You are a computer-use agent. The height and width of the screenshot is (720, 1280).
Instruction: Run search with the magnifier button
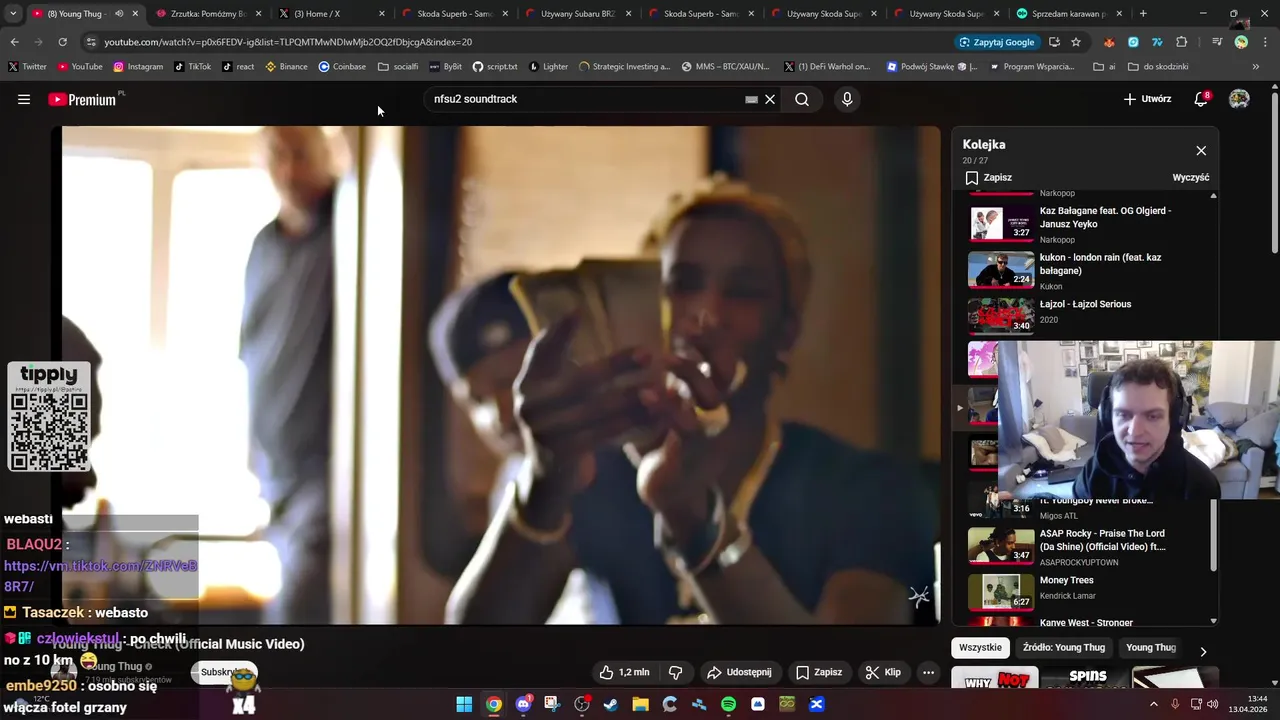tap(802, 99)
